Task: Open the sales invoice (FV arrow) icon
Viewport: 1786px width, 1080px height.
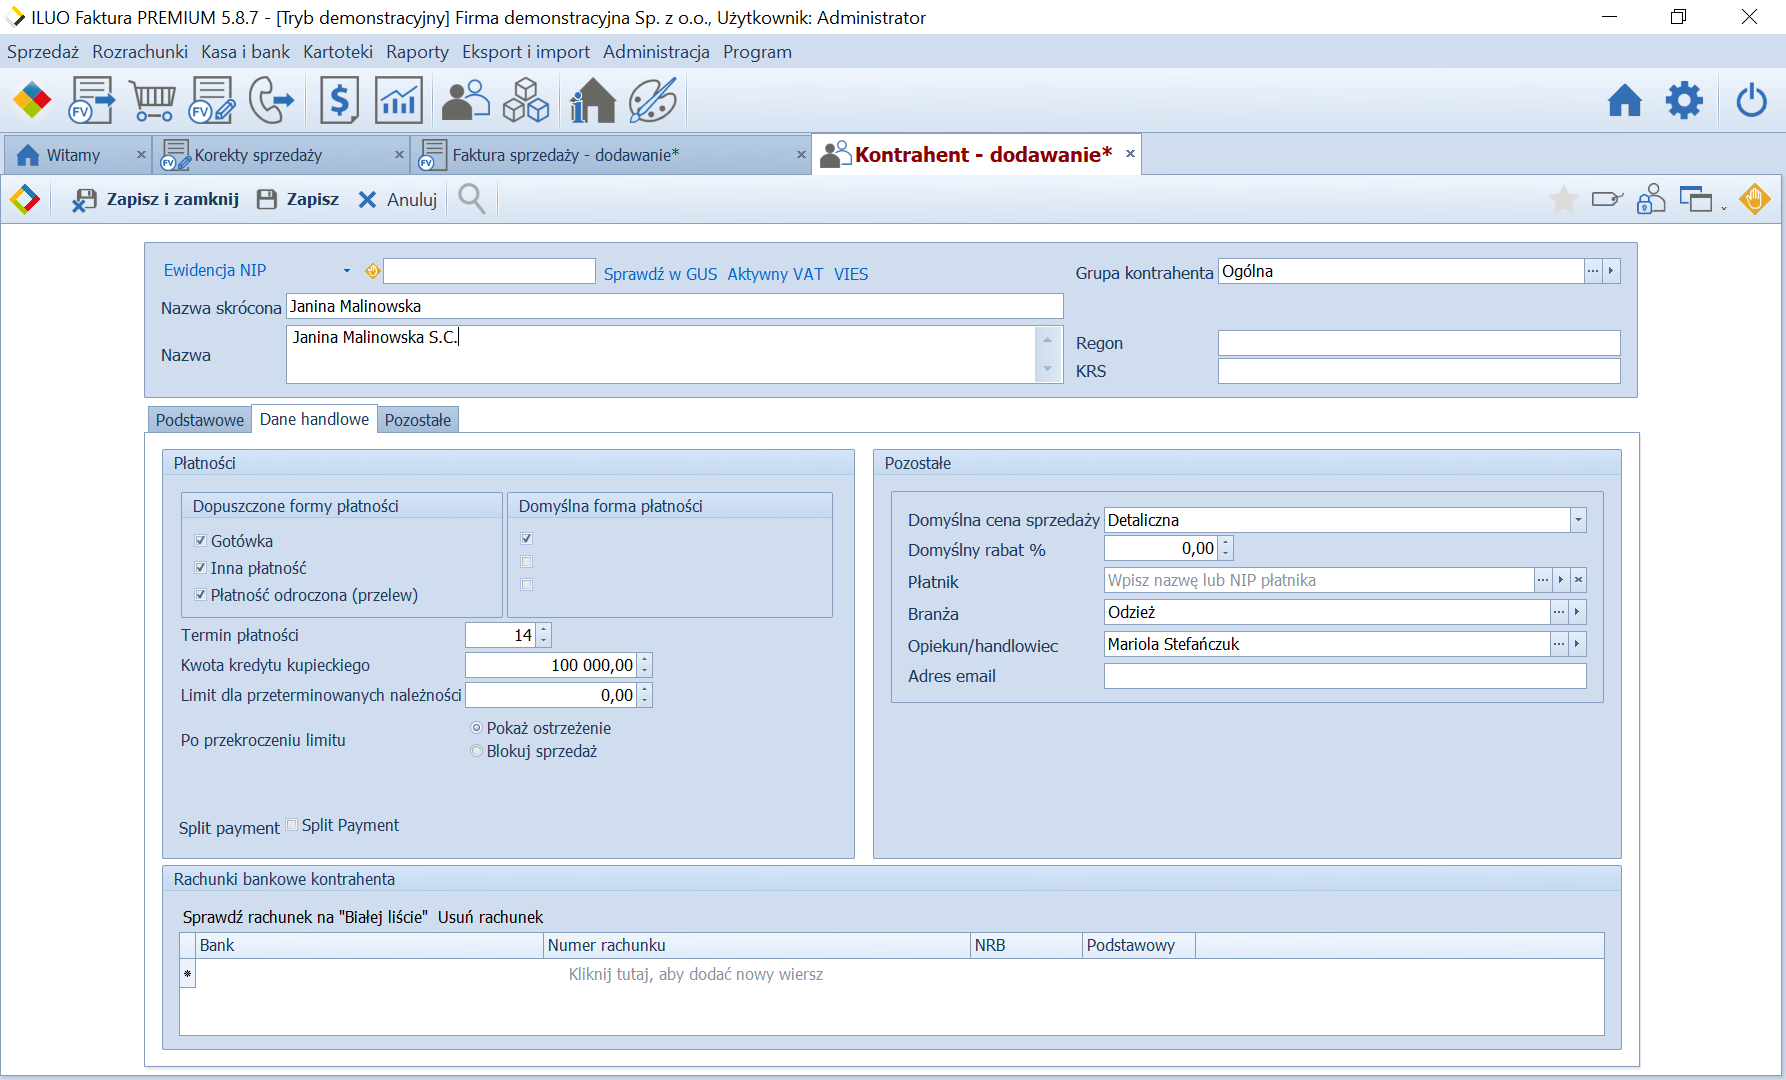Action: [91, 100]
